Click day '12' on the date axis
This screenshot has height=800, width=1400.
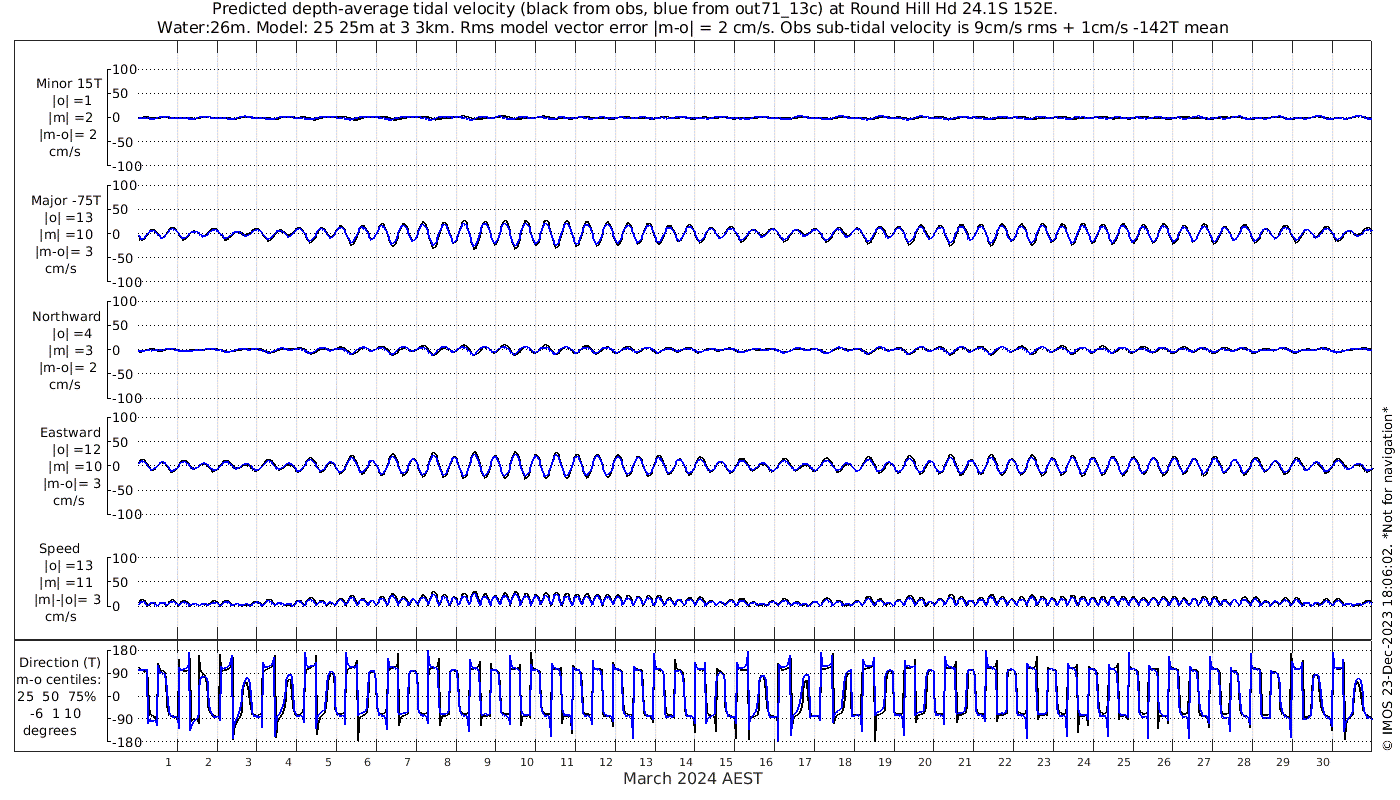[606, 762]
